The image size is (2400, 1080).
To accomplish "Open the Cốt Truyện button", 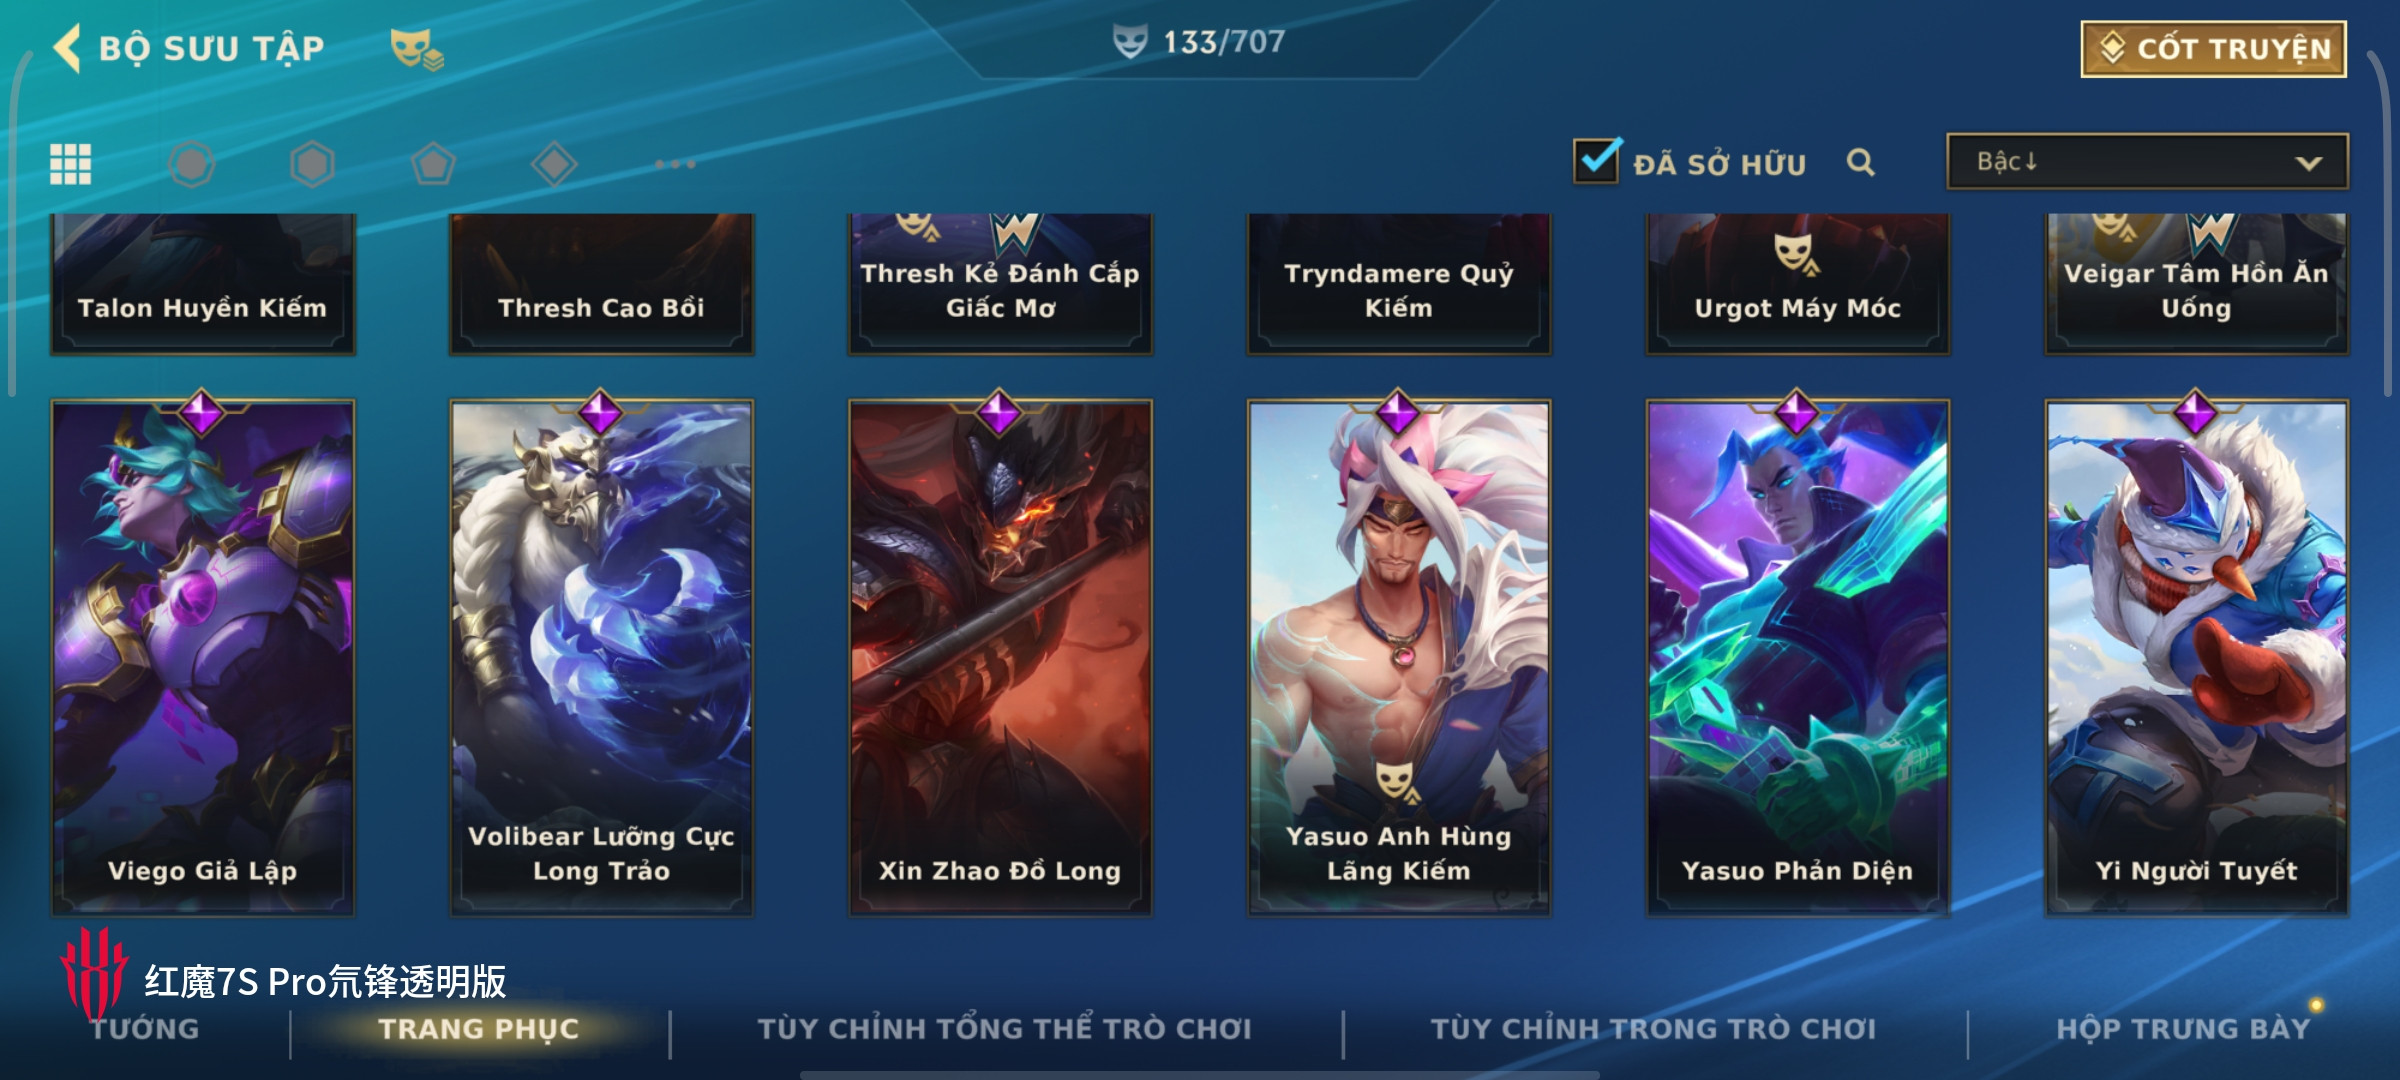I will [x=2214, y=48].
